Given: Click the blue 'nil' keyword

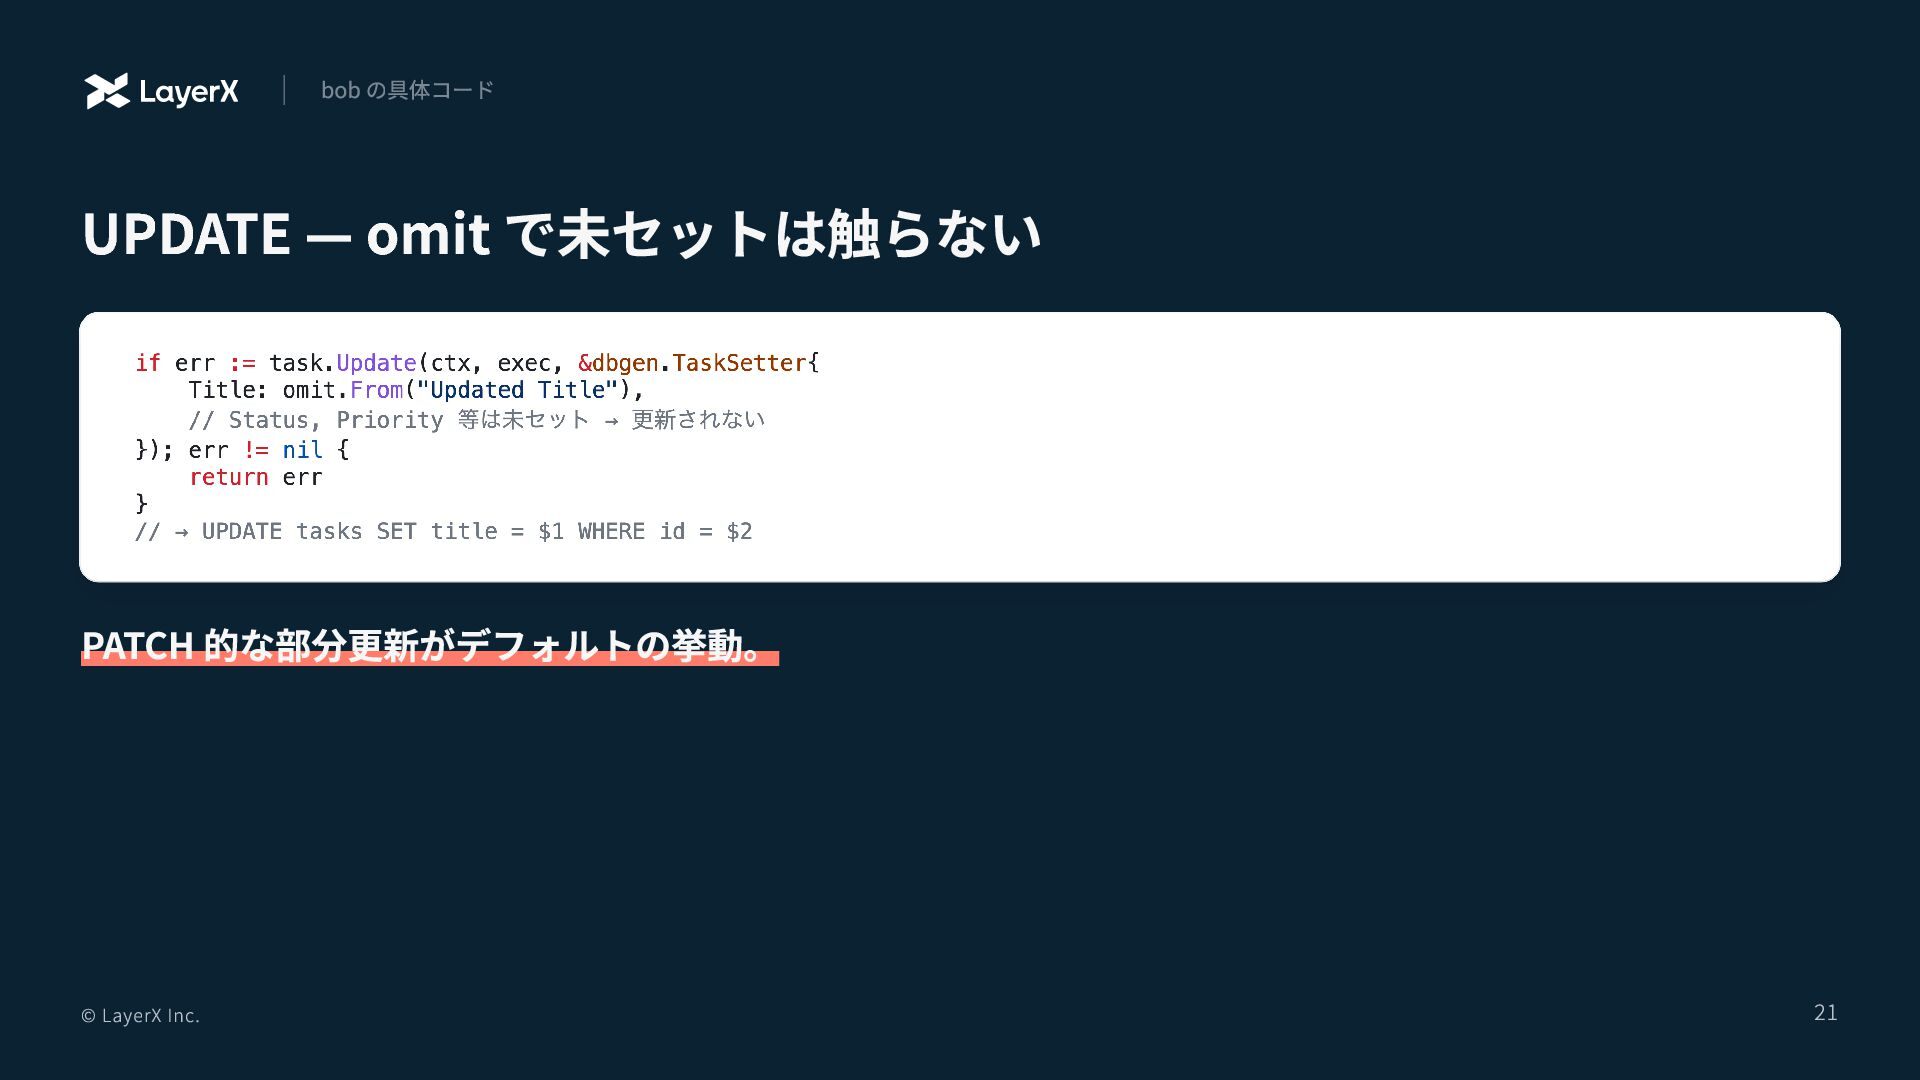Looking at the screenshot, I should (x=302, y=450).
